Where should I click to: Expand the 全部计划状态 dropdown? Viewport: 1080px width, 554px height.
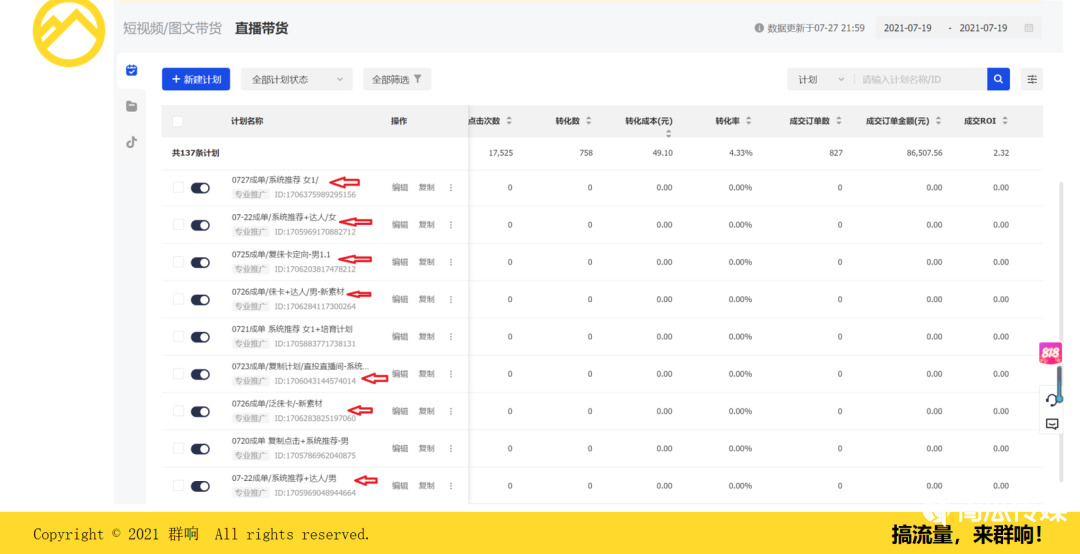296,79
